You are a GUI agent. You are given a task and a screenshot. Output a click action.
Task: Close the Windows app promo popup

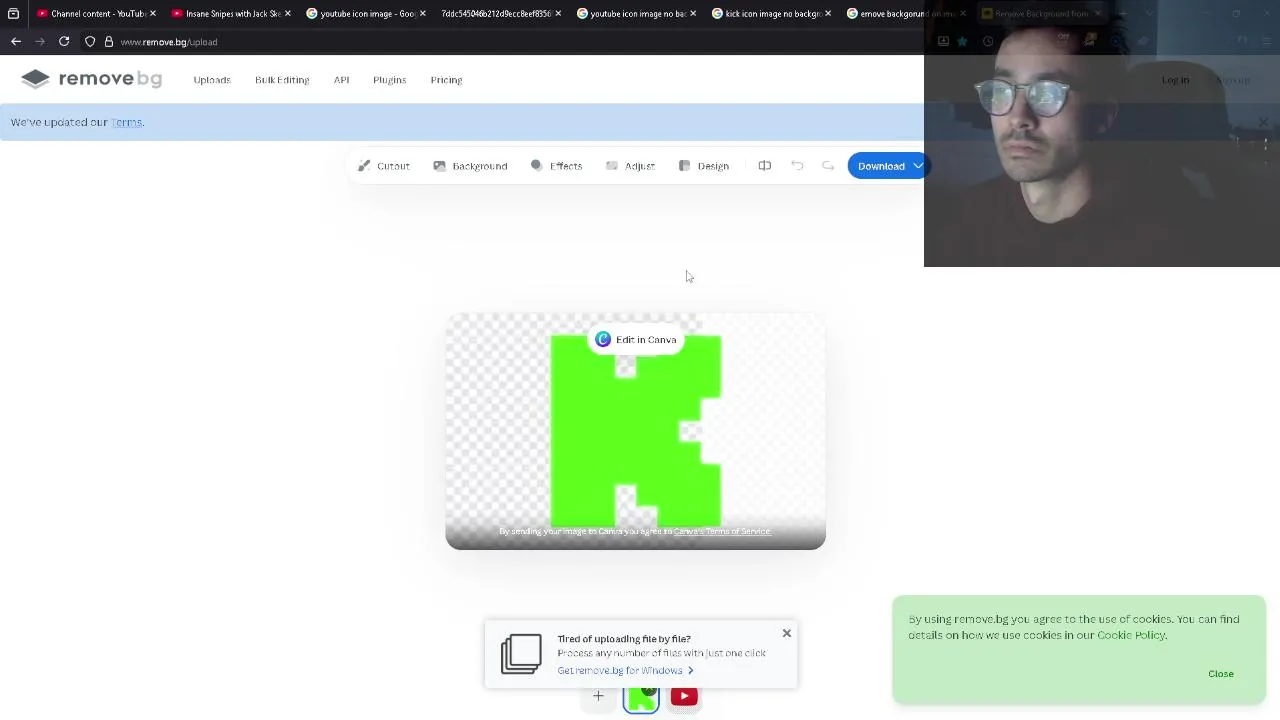(x=787, y=633)
